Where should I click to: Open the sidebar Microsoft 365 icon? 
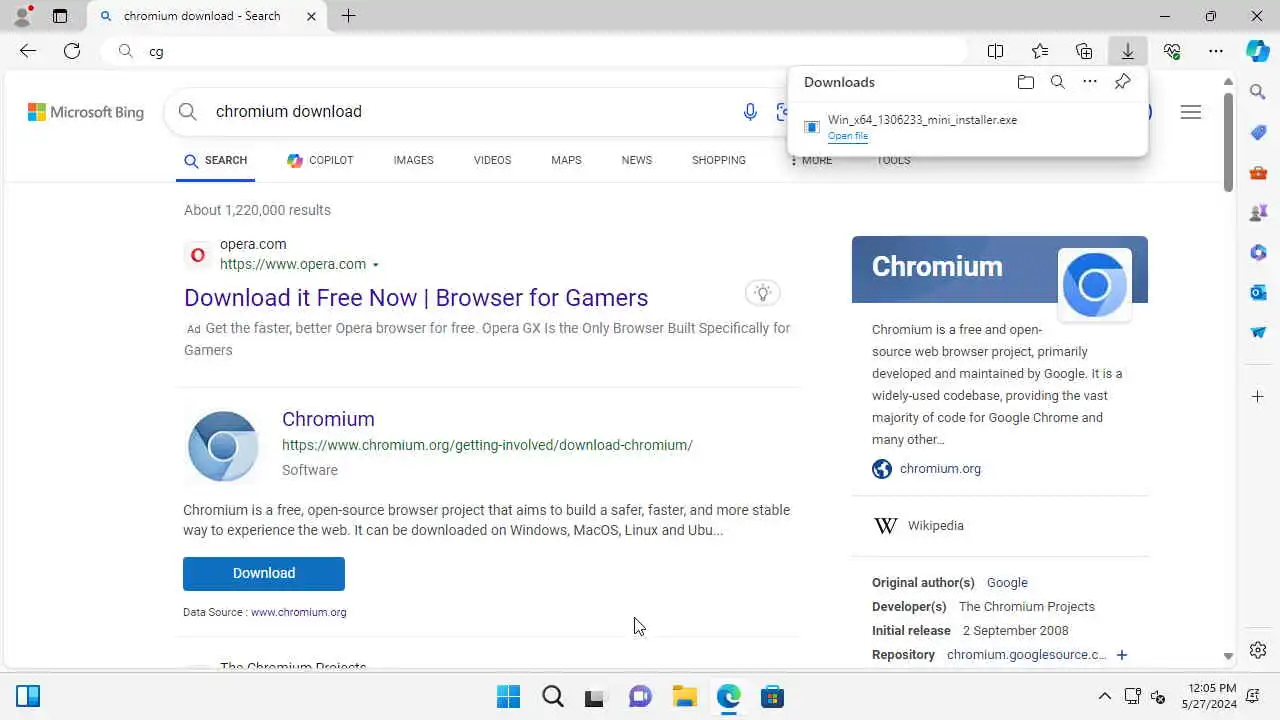coord(1258,252)
